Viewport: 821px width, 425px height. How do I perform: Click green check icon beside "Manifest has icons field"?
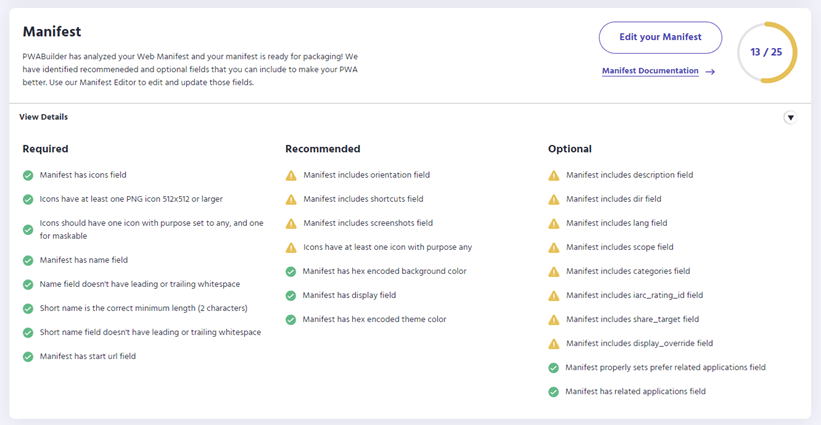coord(28,175)
